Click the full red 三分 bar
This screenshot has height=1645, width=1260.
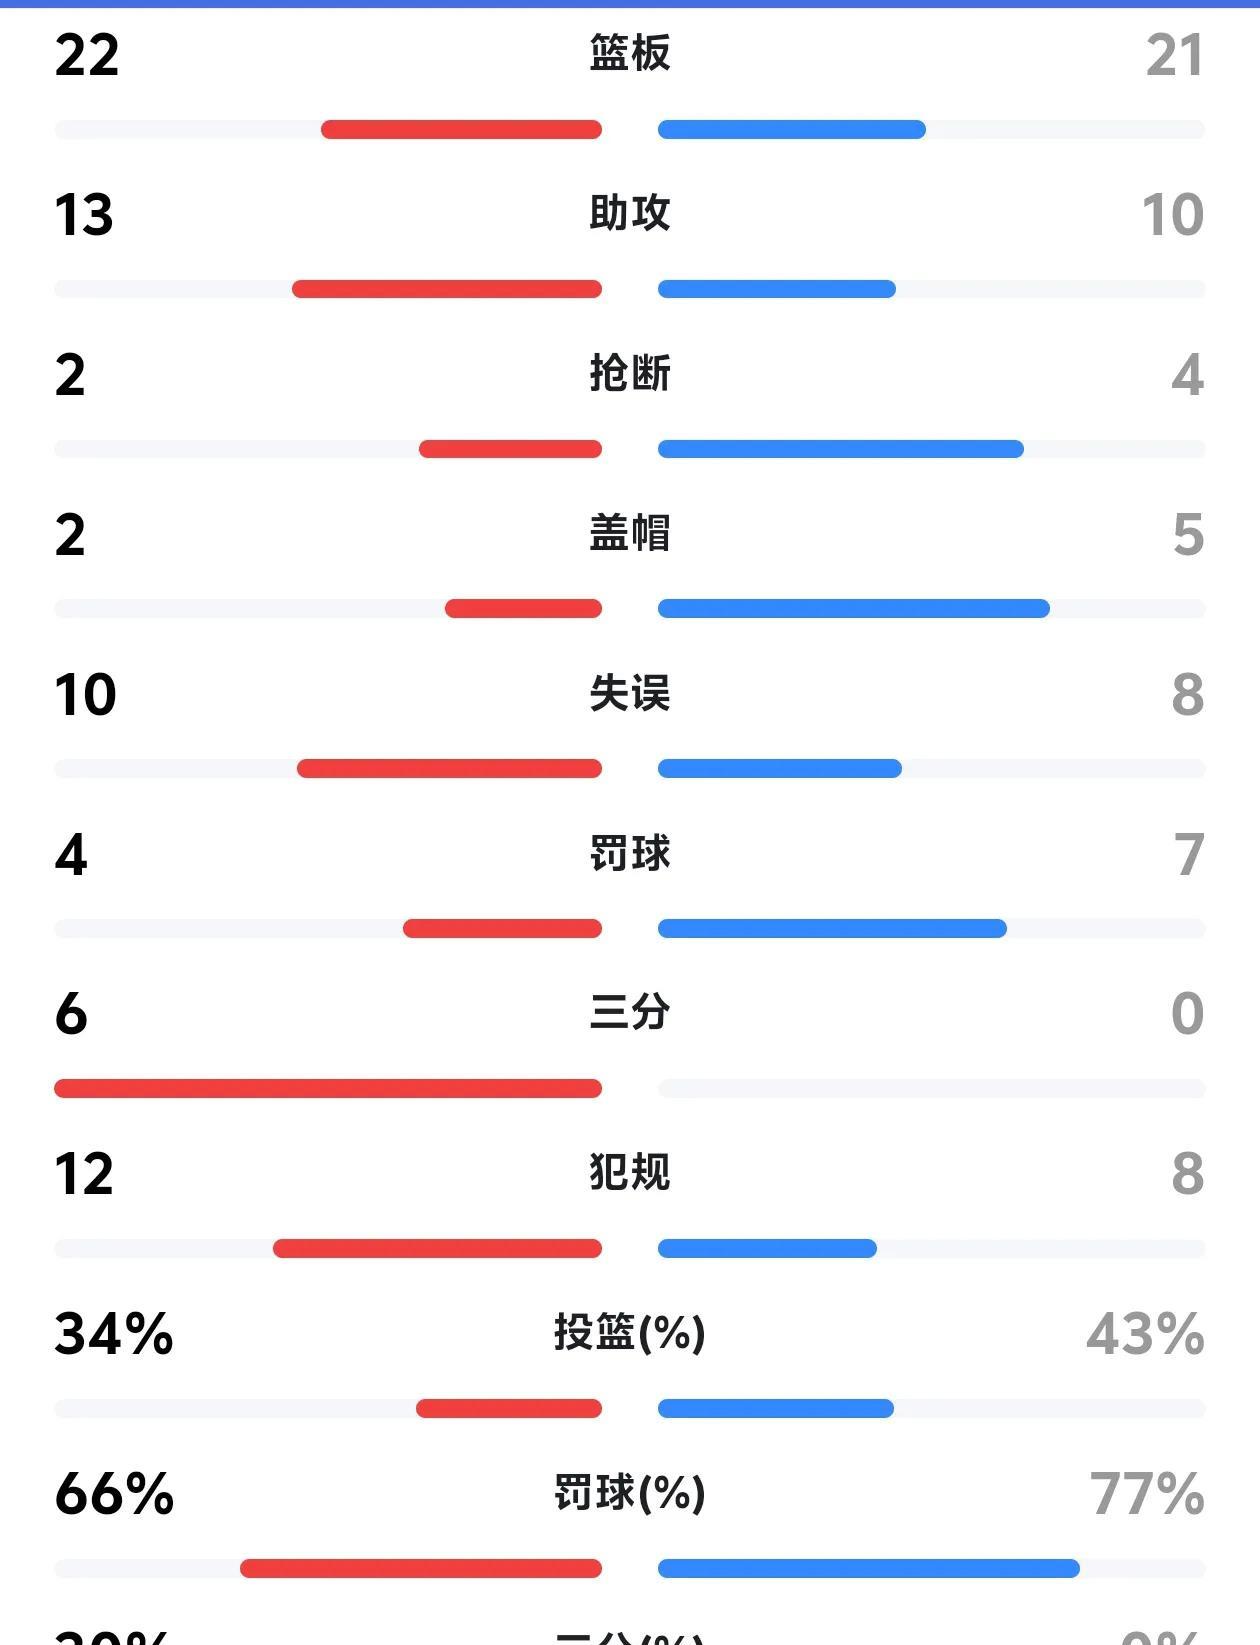click(x=328, y=1088)
